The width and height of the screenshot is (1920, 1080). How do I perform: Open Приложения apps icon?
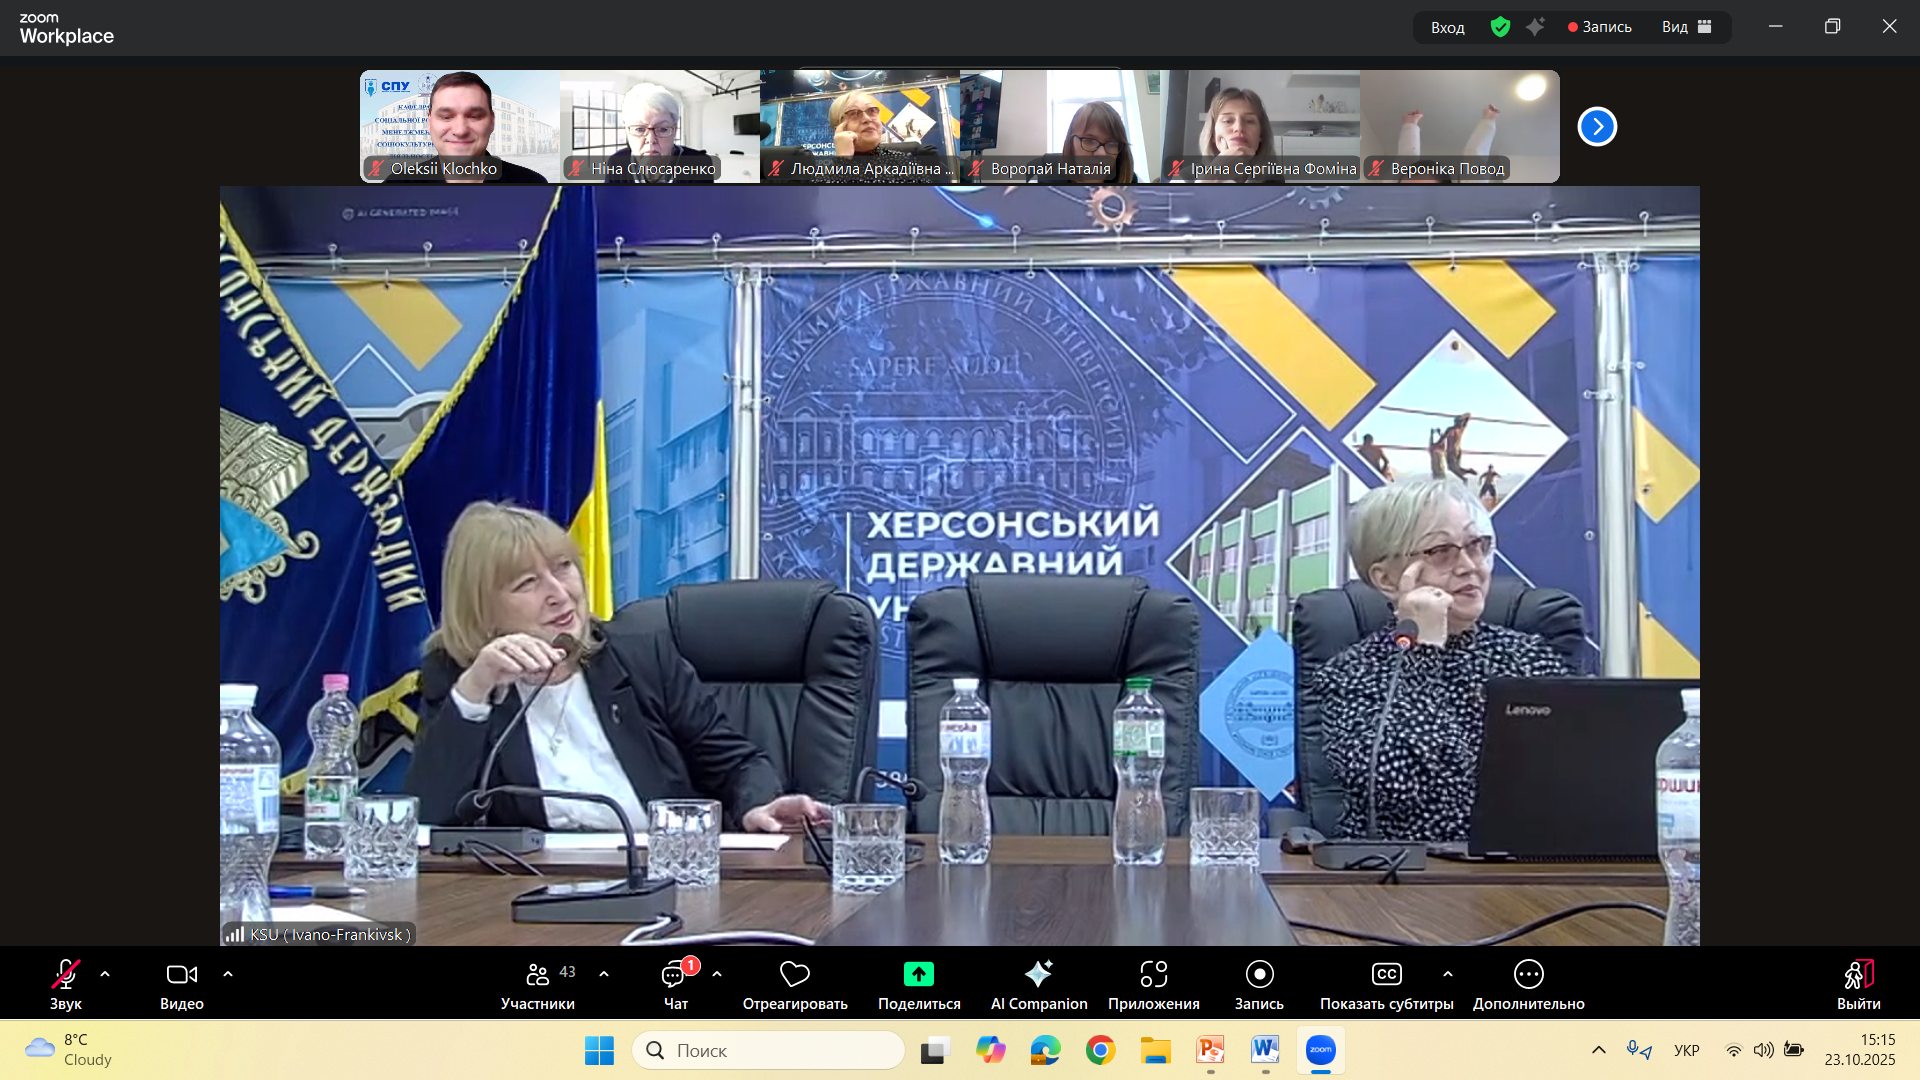(x=1153, y=974)
